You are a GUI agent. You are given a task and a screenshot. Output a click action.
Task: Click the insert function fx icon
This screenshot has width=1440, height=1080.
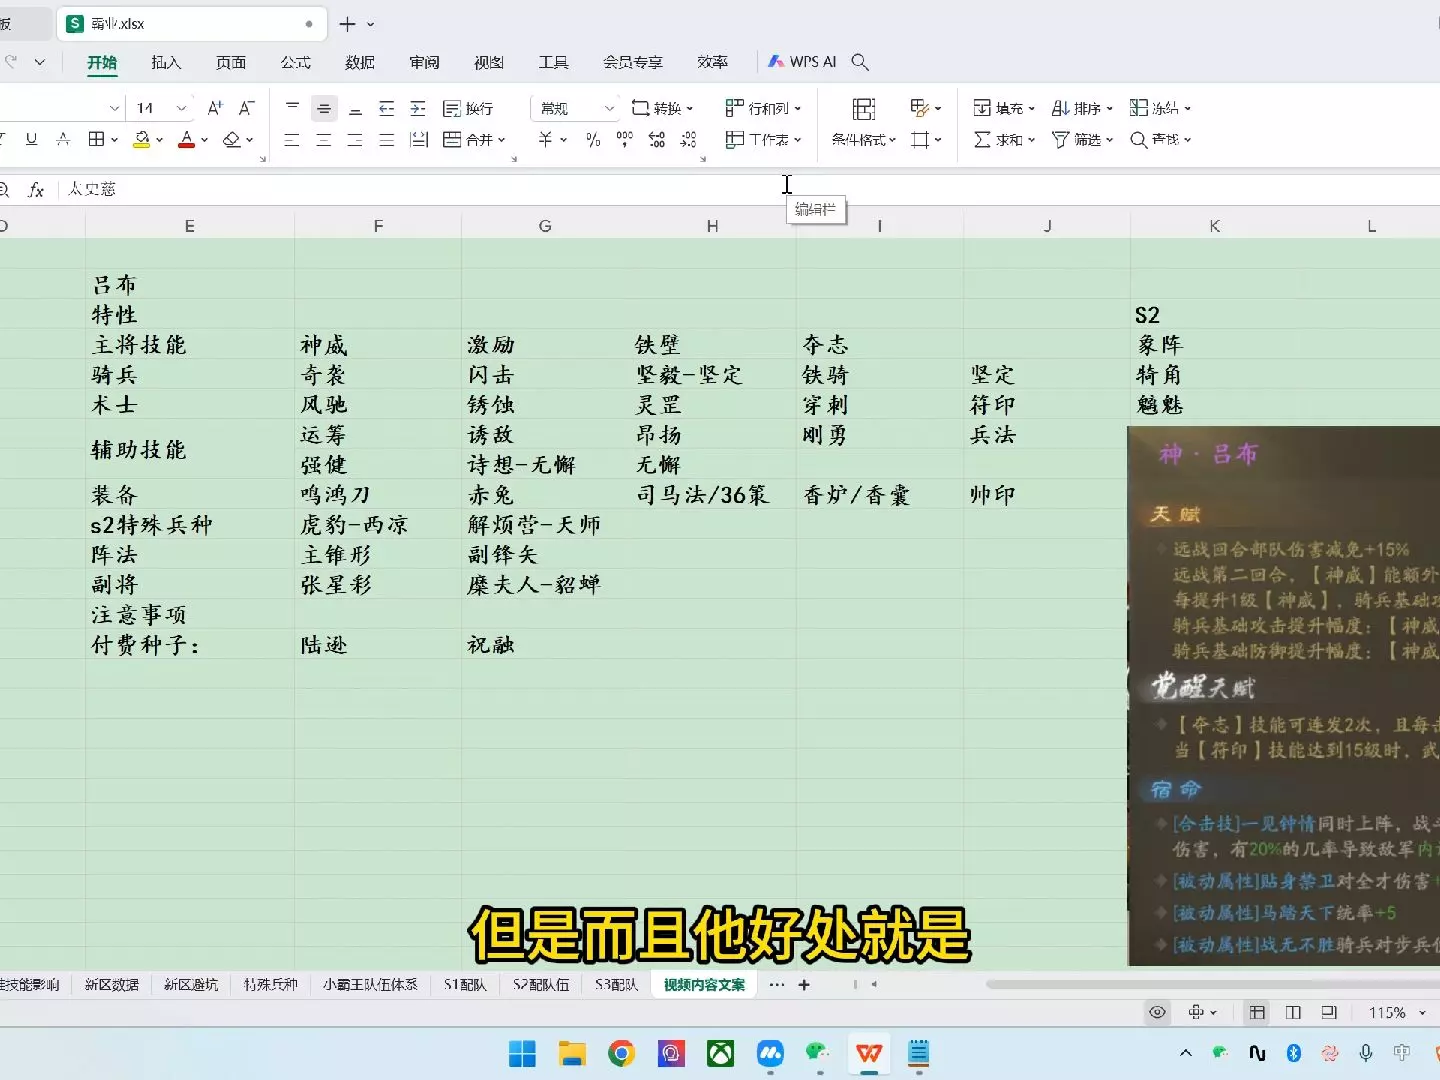point(36,189)
